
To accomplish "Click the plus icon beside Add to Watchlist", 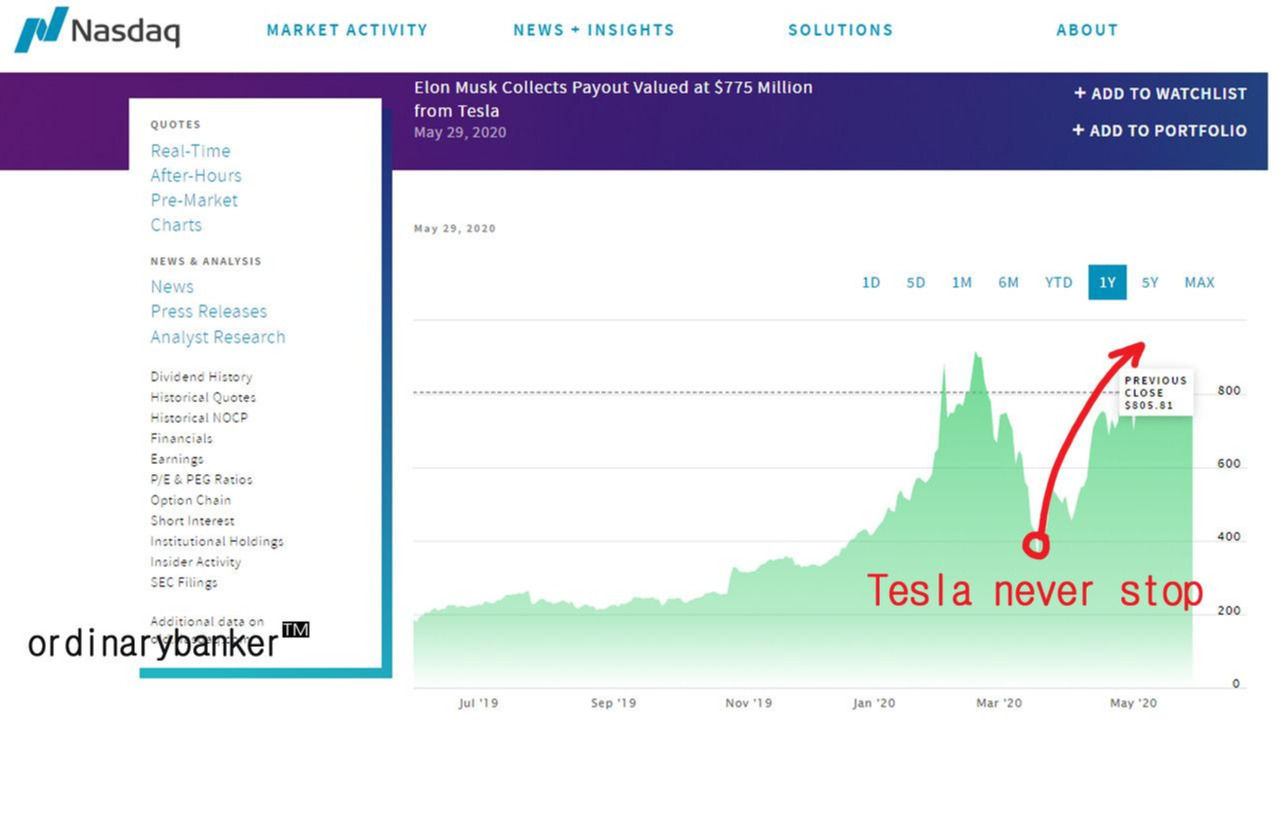I will click(1079, 93).
